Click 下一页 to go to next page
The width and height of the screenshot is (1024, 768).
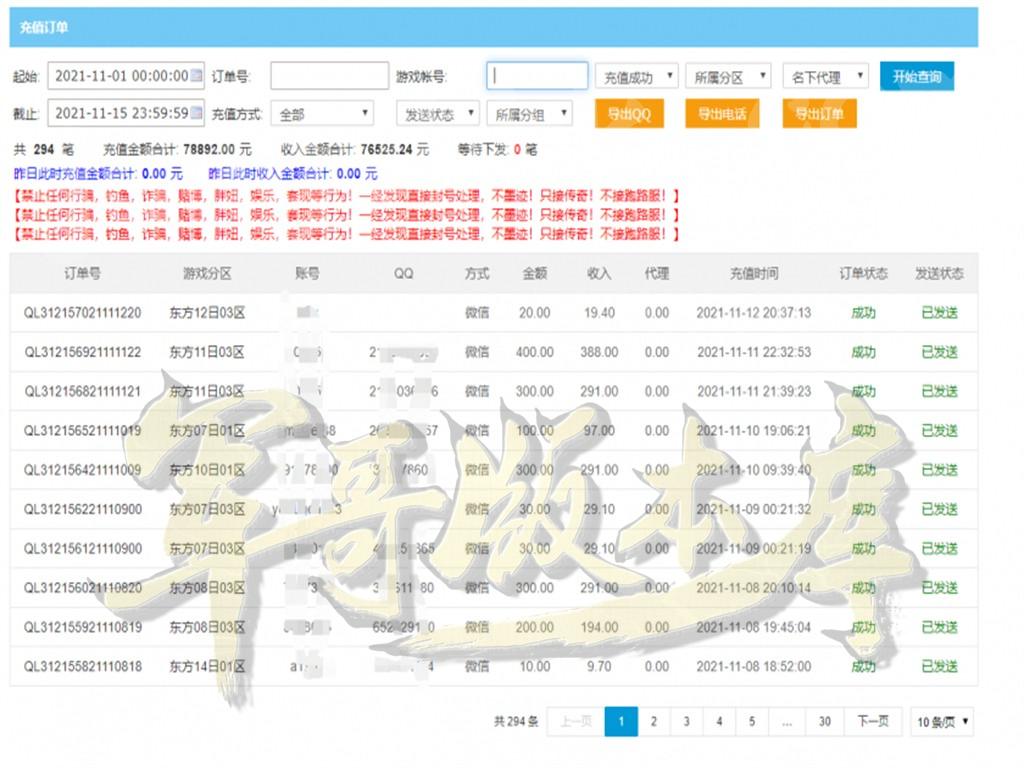[x=873, y=721]
